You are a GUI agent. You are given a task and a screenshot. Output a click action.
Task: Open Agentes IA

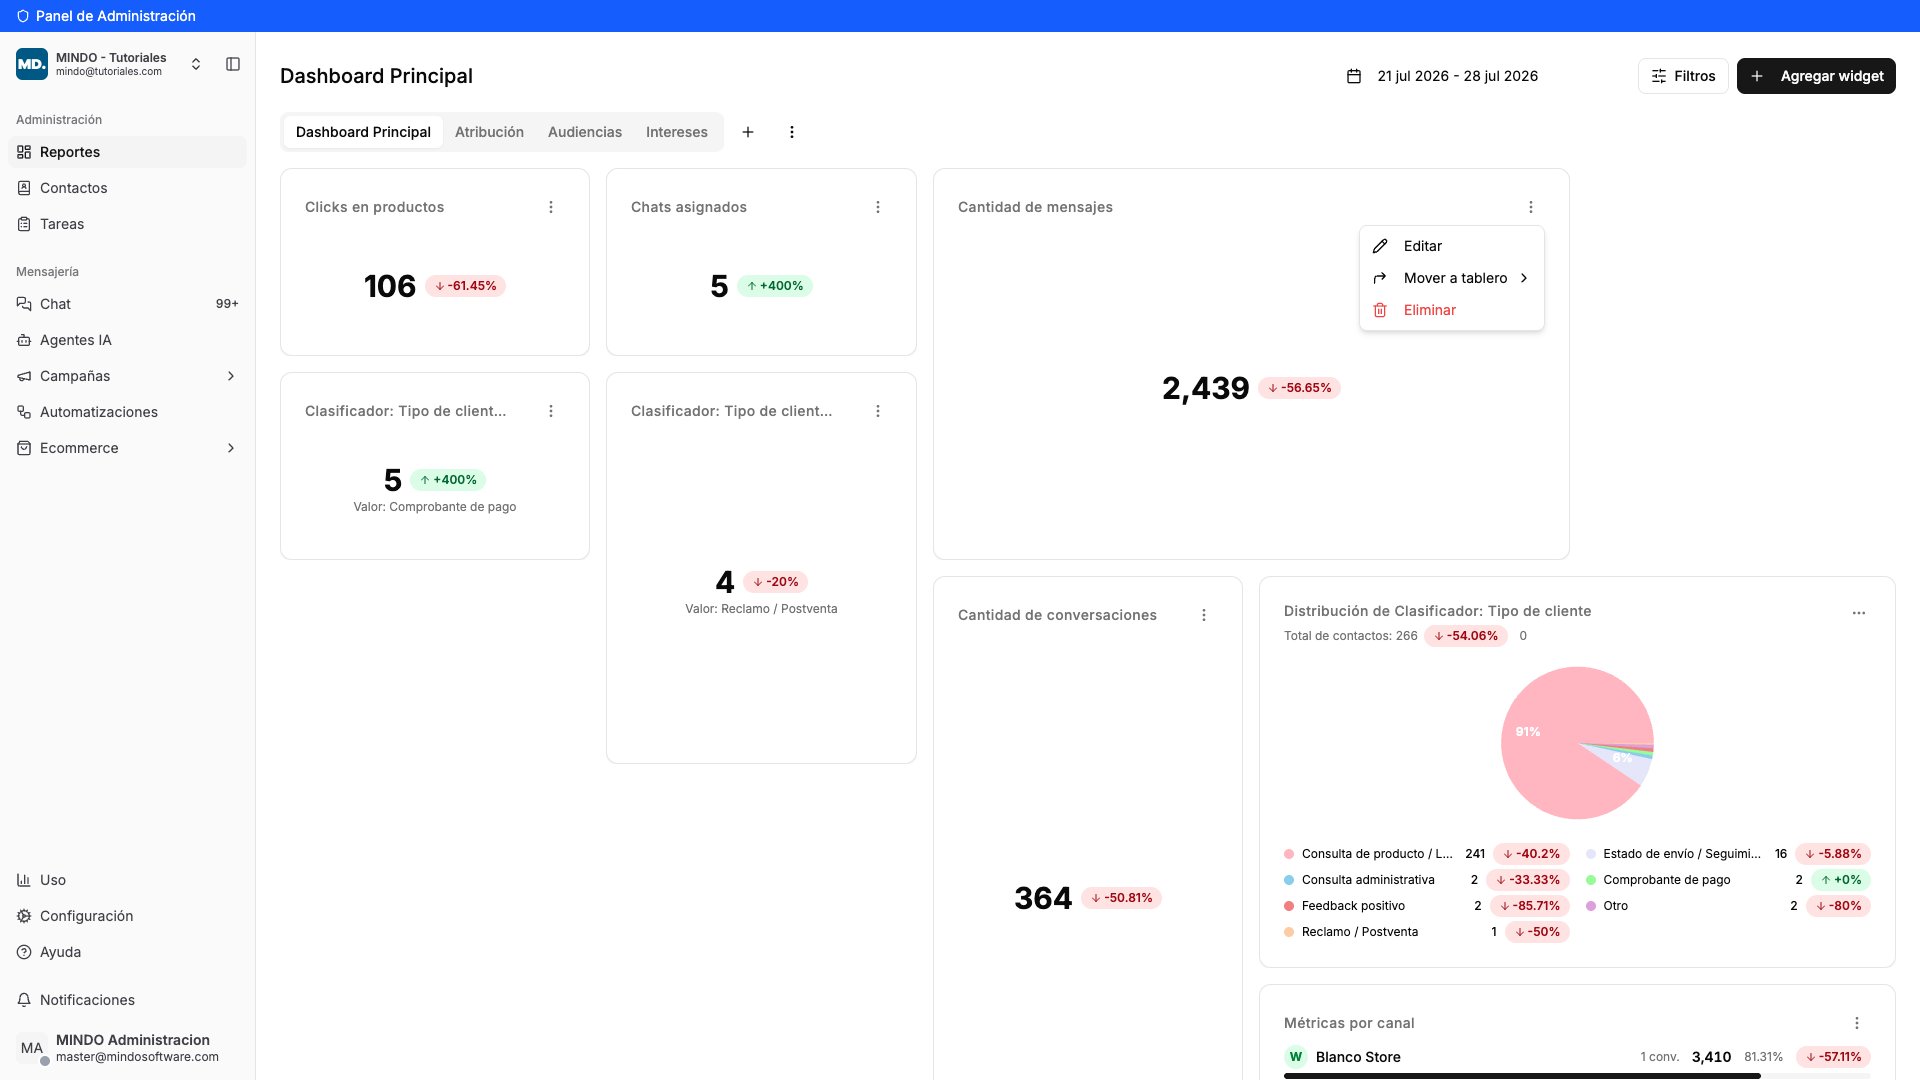pos(127,340)
